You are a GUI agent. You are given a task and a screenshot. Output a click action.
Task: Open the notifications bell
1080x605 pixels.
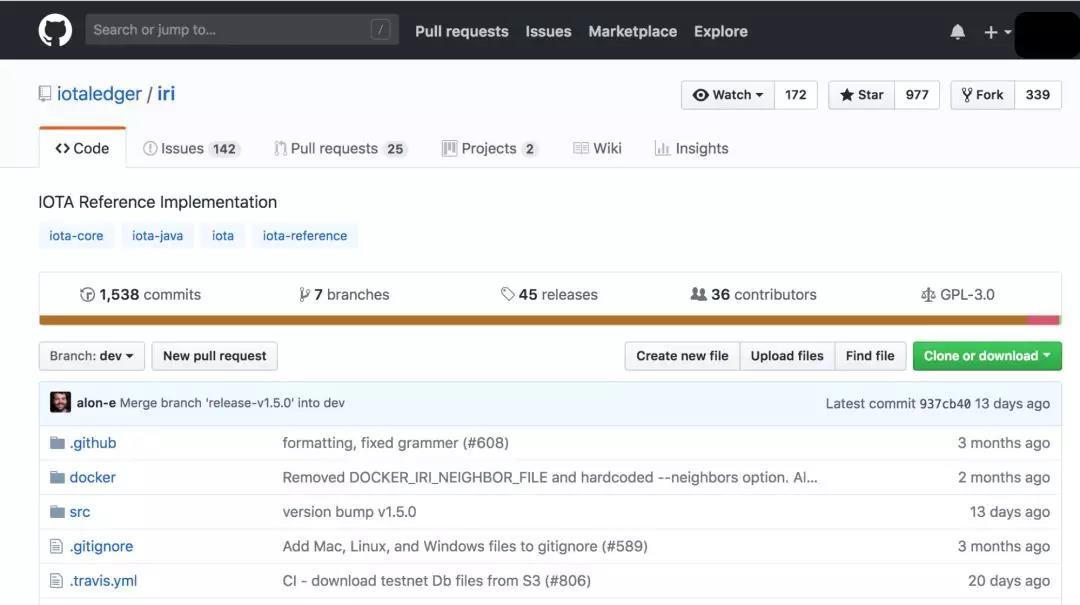pyautogui.click(x=957, y=32)
